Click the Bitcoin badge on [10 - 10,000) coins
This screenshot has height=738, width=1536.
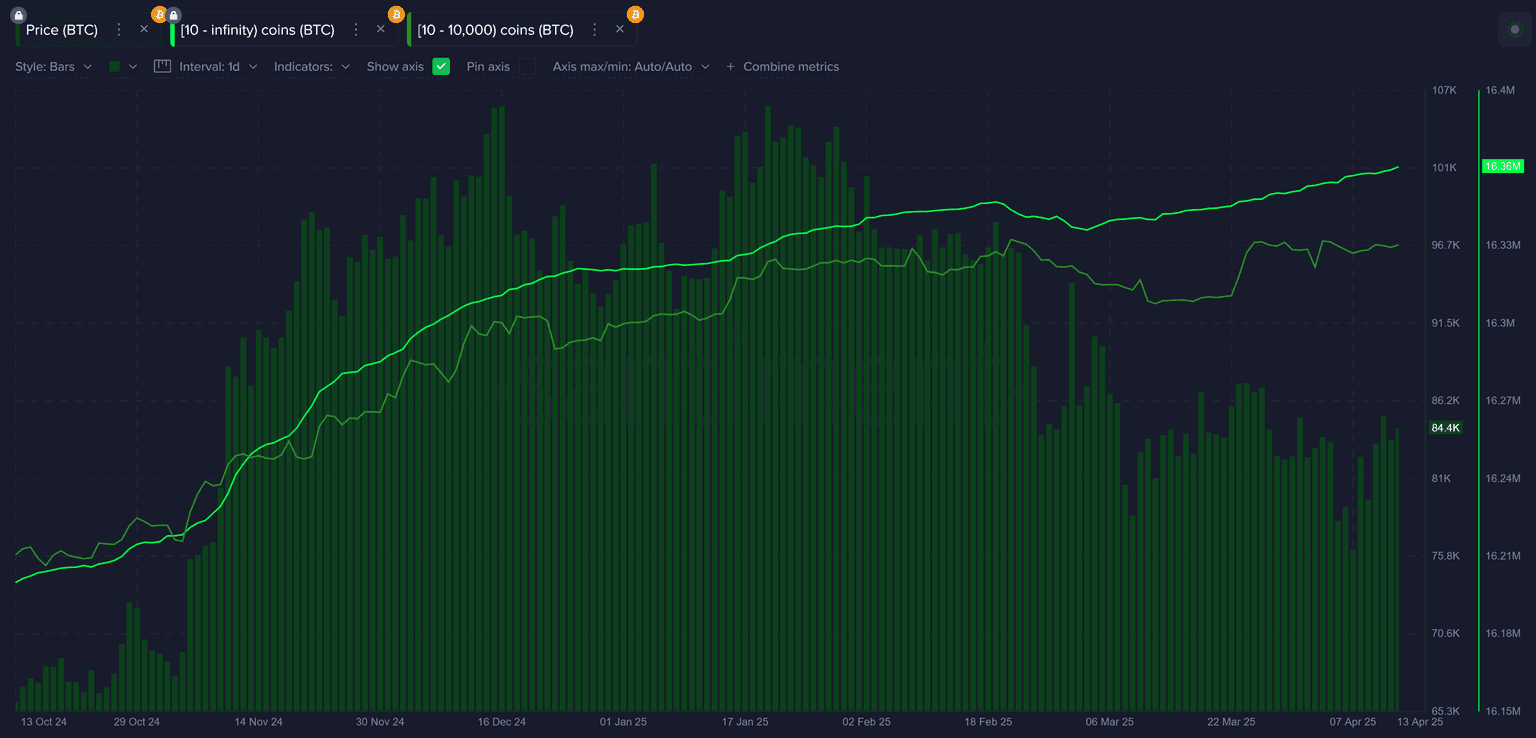coord(635,14)
